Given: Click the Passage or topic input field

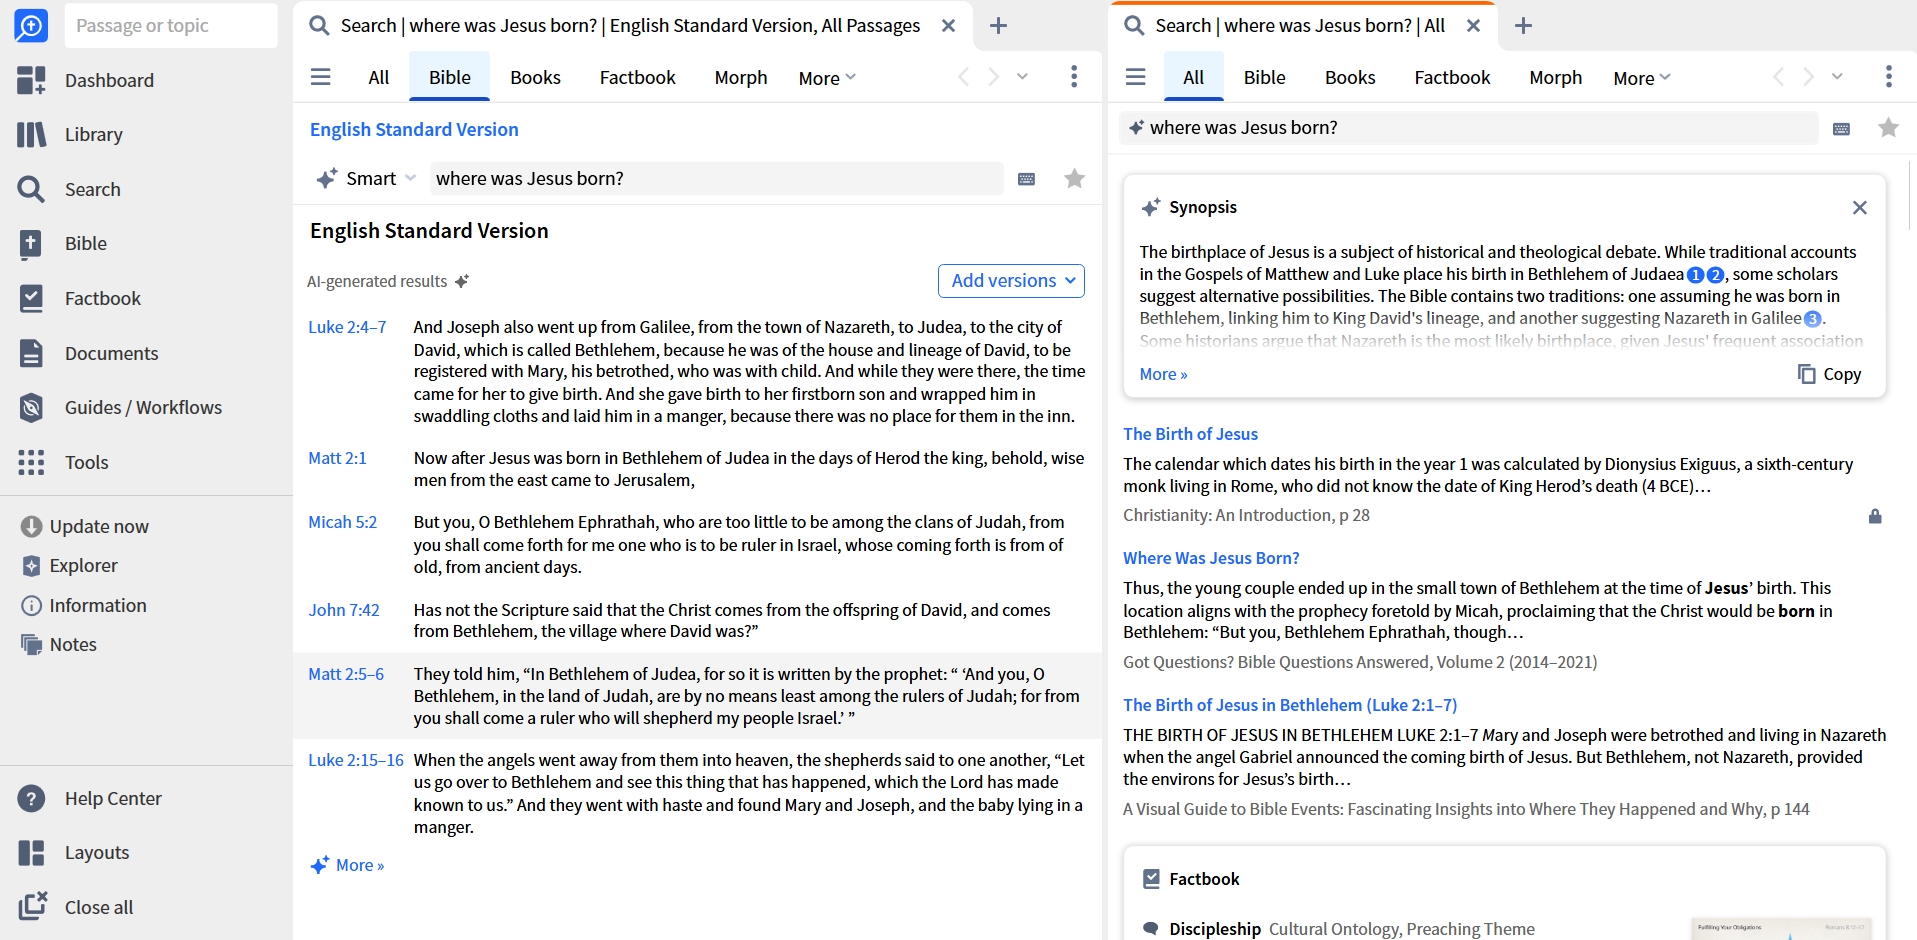Looking at the screenshot, I should click(x=171, y=26).
